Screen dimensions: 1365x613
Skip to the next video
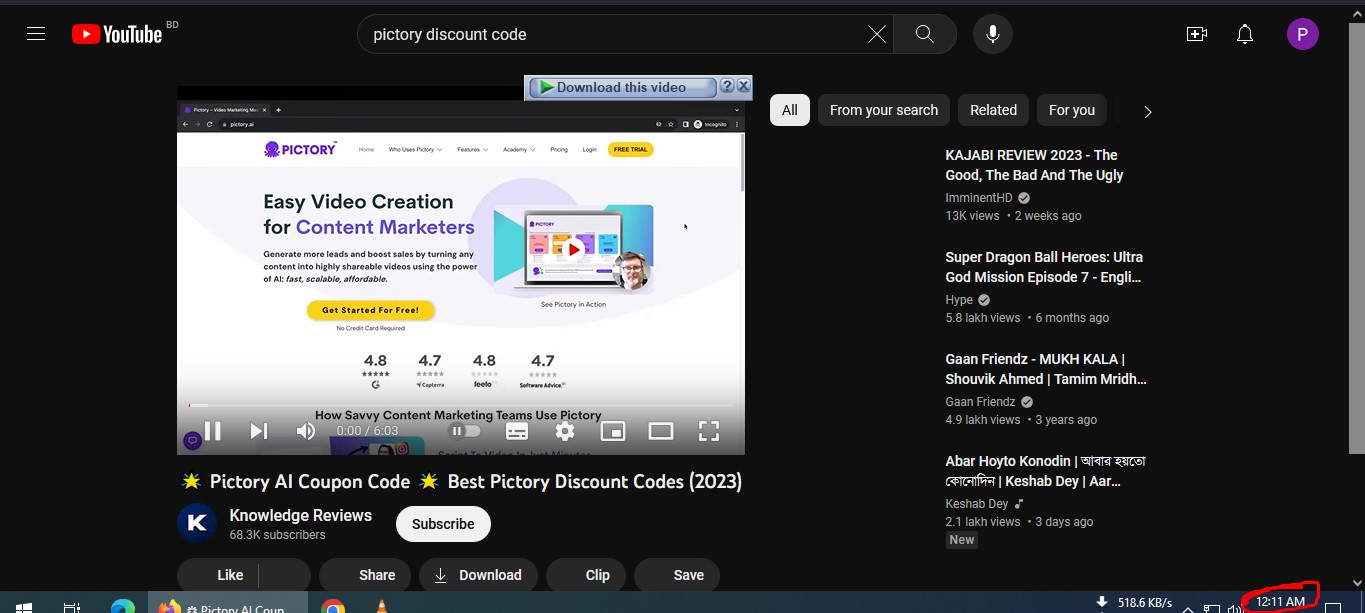coord(259,431)
